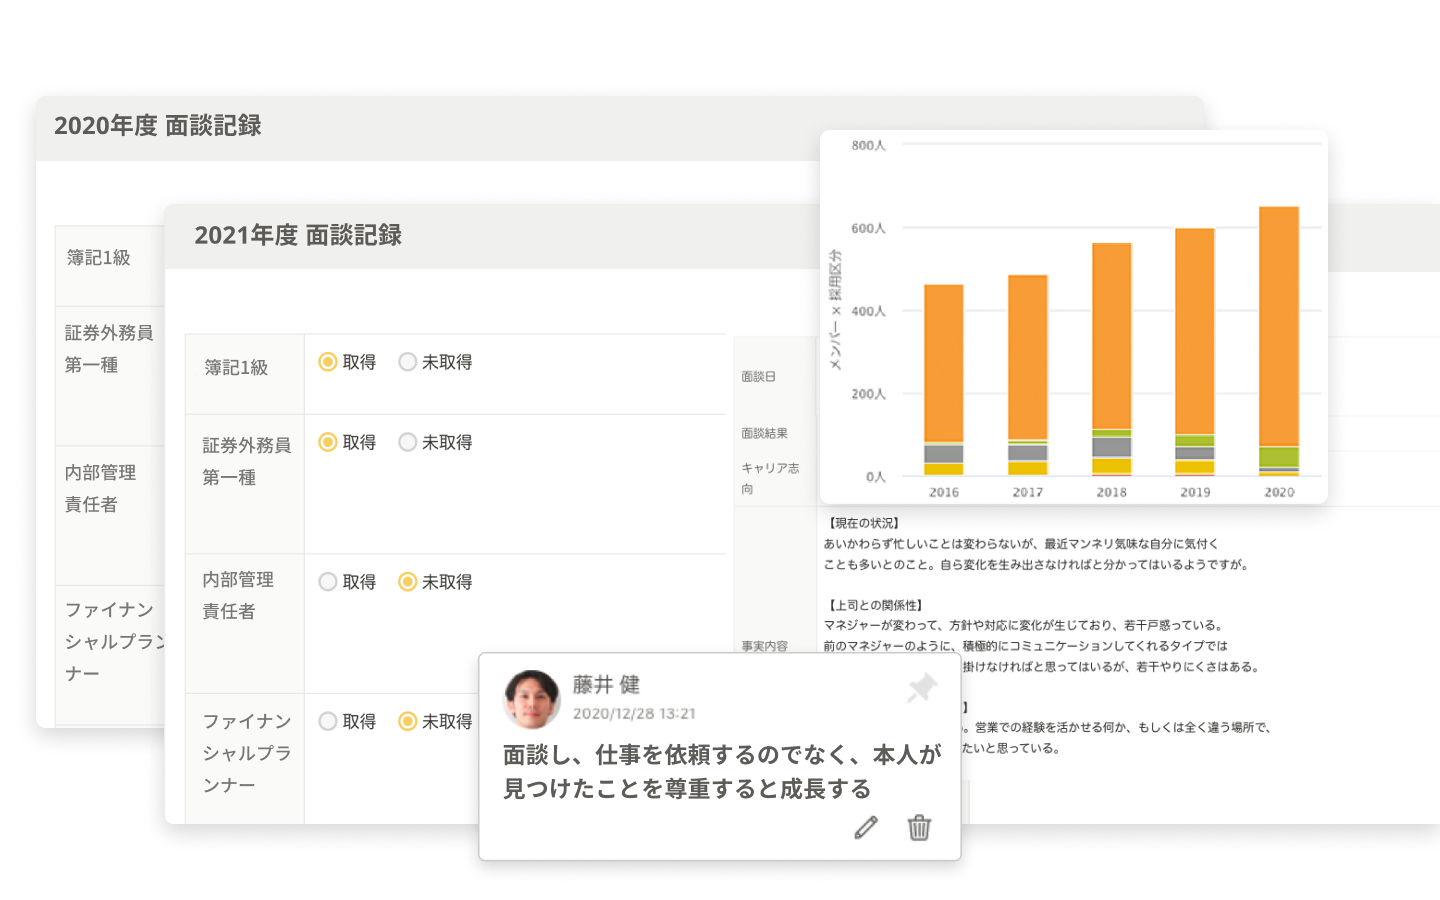The width and height of the screenshot is (1440, 900).
Task: Delete the comment using the trash icon
Action: point(919,827)
